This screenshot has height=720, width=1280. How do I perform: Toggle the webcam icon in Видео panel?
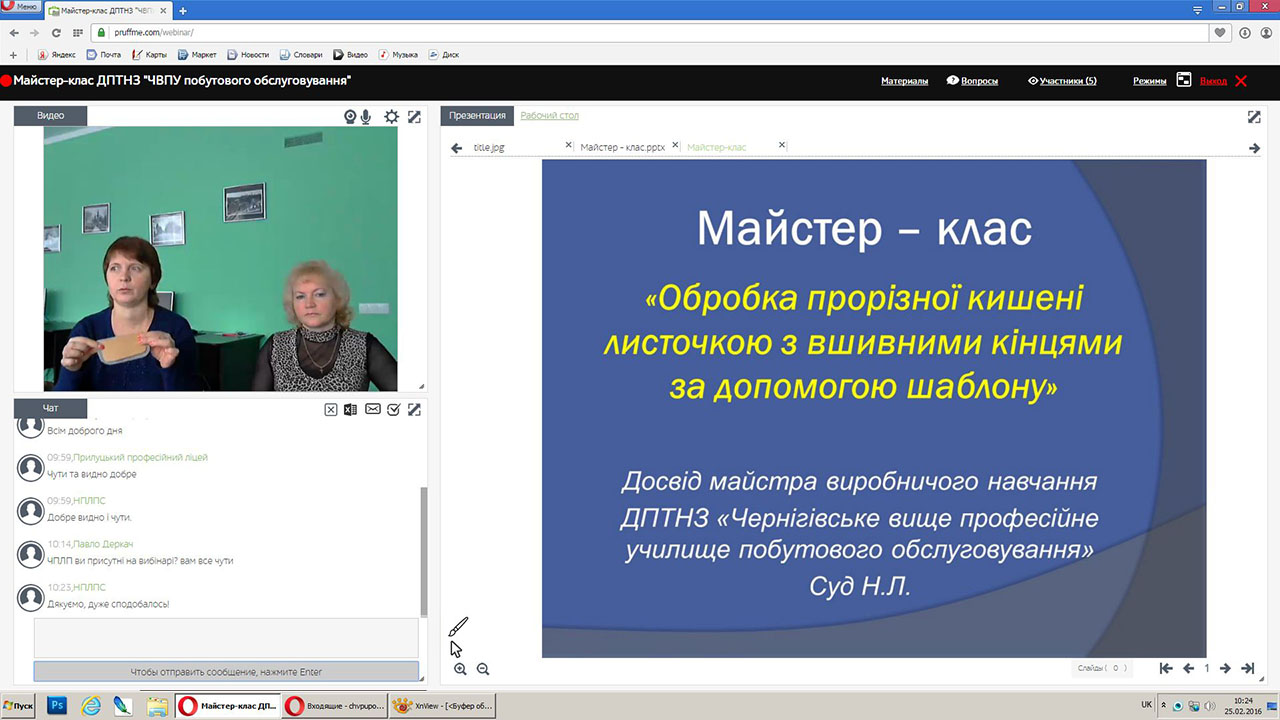(350, 117)
